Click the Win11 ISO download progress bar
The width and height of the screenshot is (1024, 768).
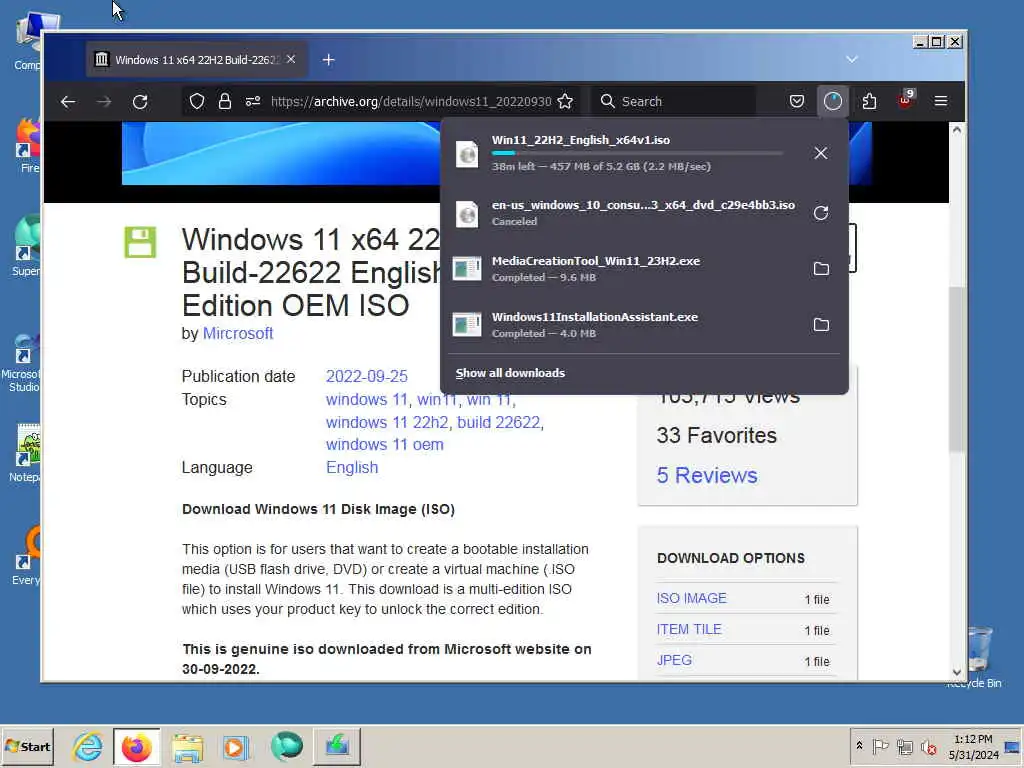637,153
